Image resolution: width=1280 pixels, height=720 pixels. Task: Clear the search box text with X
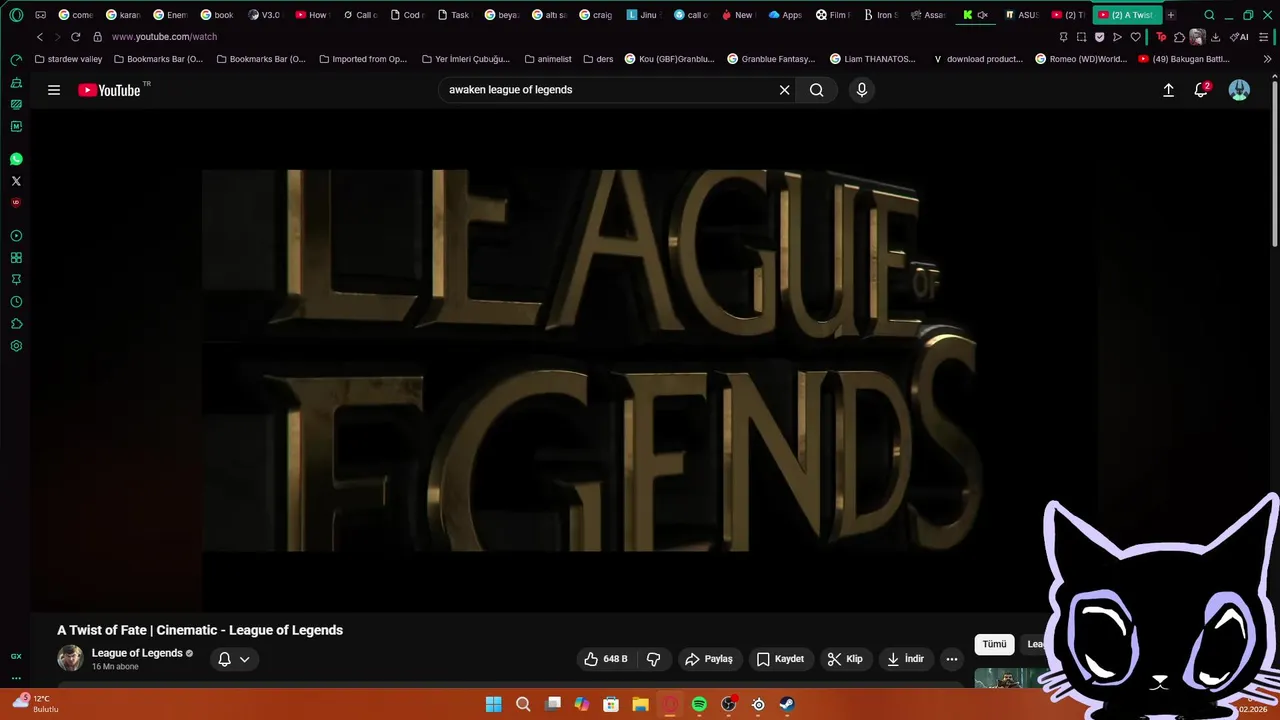click(x=785, y=90)
